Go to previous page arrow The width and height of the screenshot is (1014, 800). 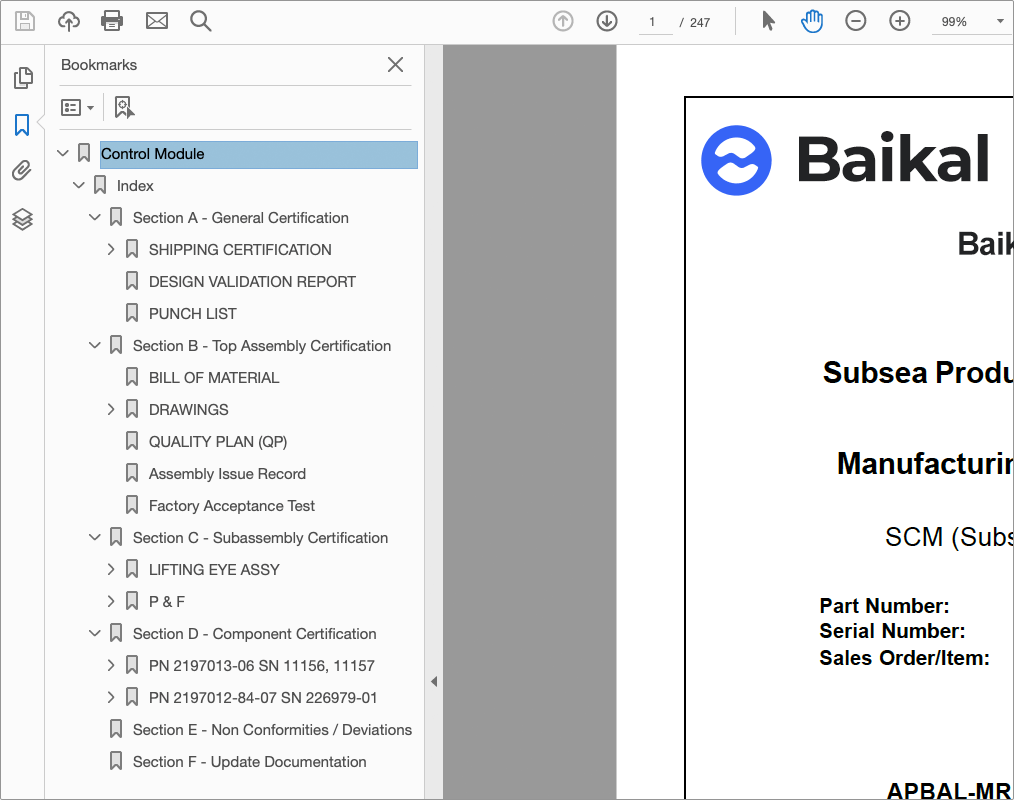click(x=563, y=21)
